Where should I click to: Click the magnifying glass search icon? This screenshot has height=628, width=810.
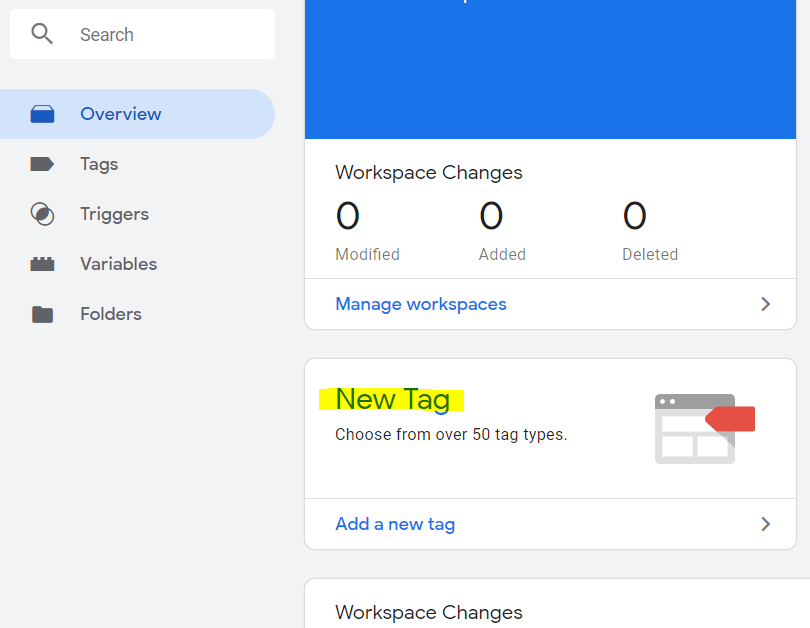tap(42, 34)
